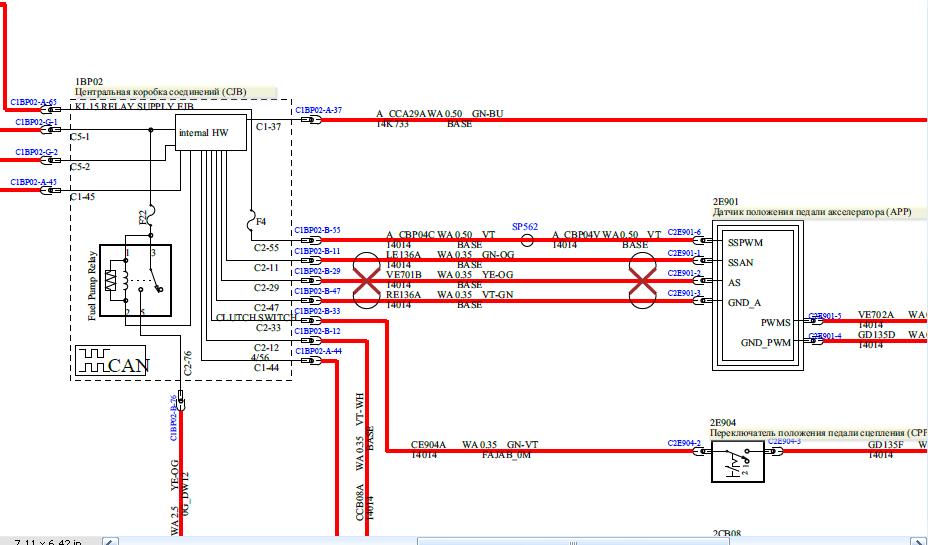Open connector link C2E901-4 at GND_PWM
The height and width of the screenshot is (545, 928).
click(825, 336)
